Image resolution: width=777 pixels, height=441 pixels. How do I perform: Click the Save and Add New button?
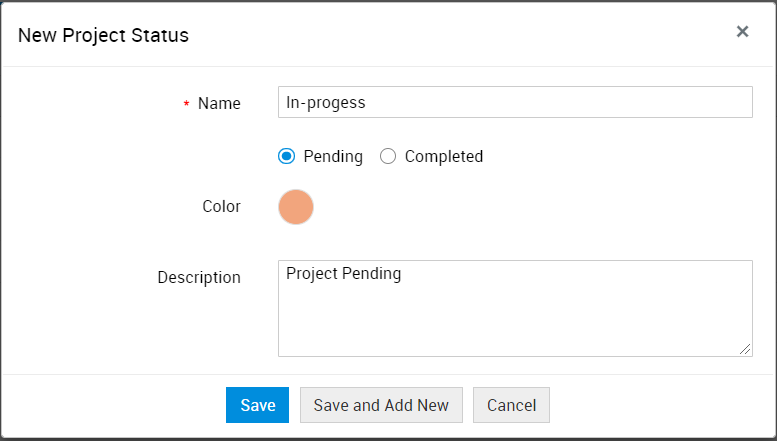point(381,405)
